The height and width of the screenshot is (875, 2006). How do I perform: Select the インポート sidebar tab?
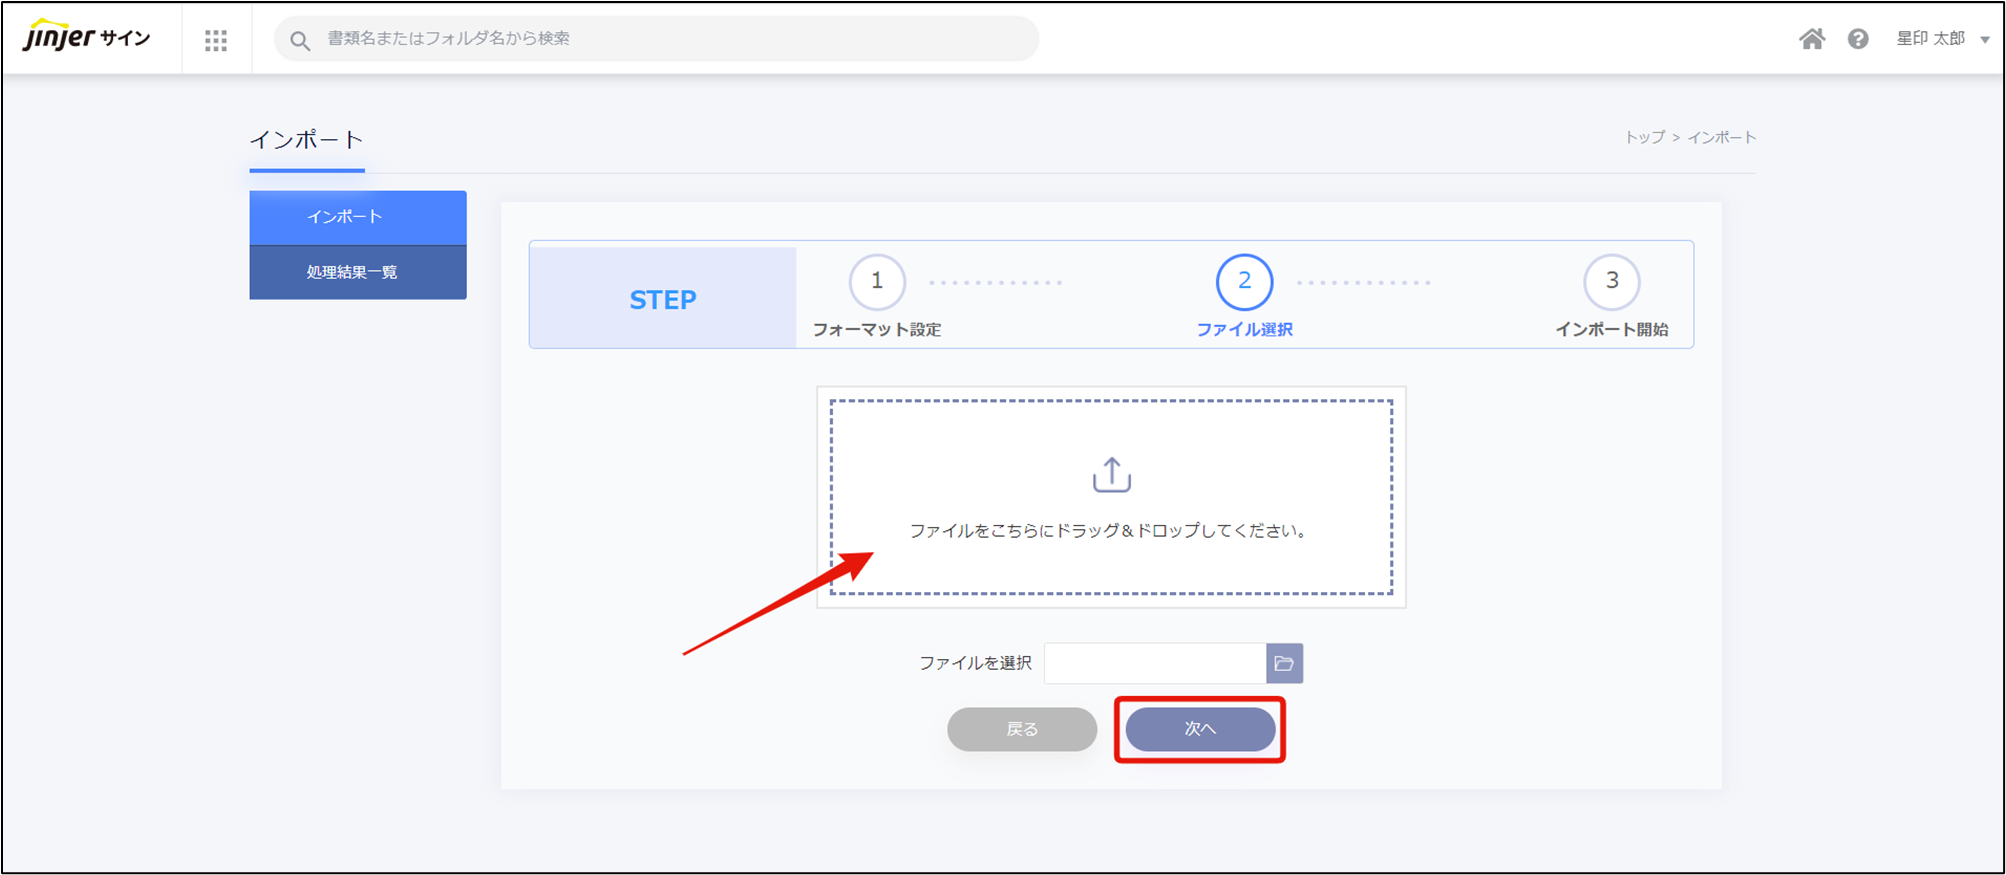coord(357,217)
